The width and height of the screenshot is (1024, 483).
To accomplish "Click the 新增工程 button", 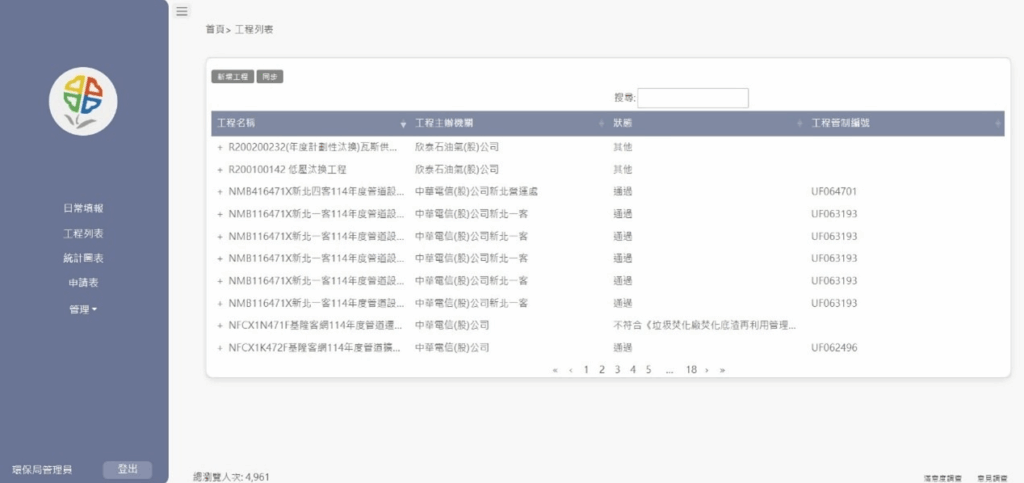I will coord(232,76).
